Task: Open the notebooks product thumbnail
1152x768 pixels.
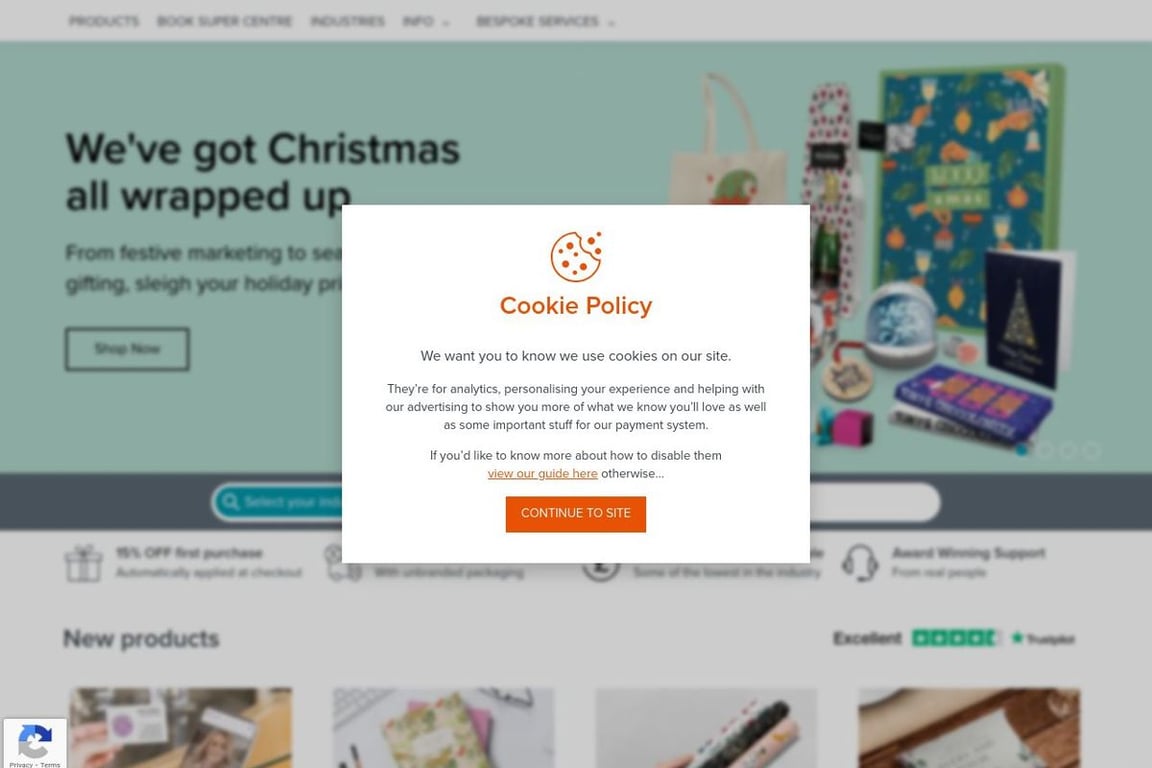Action: [x=444, y=728]
